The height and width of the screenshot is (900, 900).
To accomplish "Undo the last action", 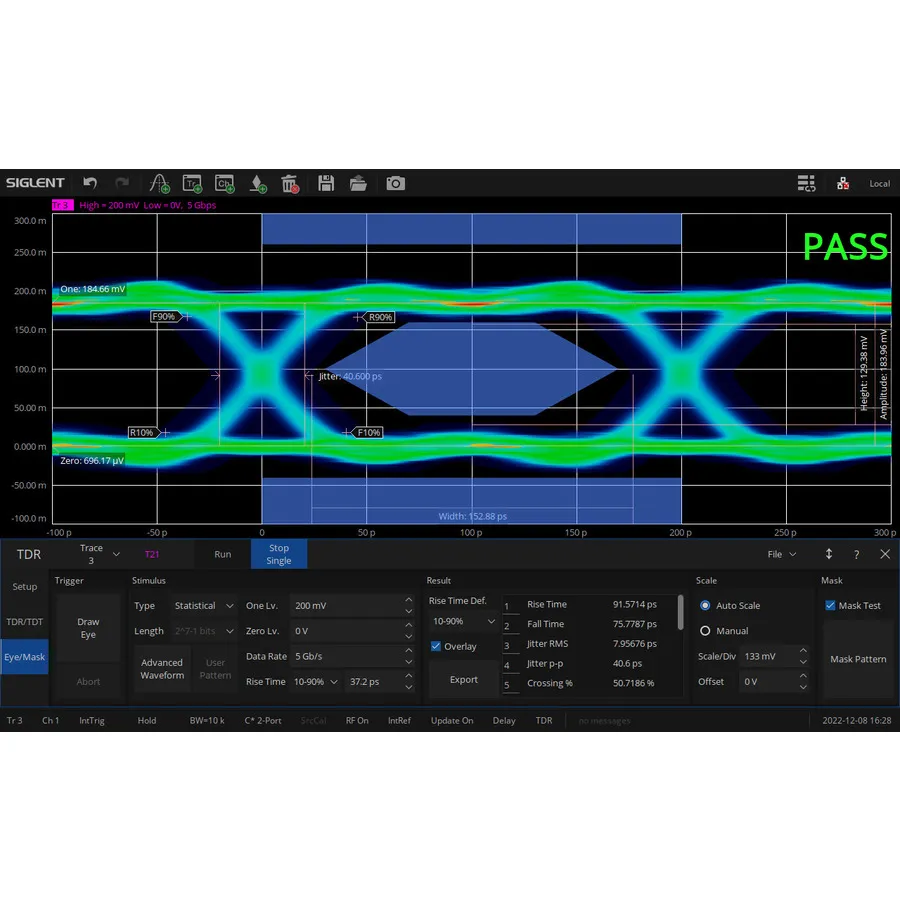I will (x=89, y=183).
